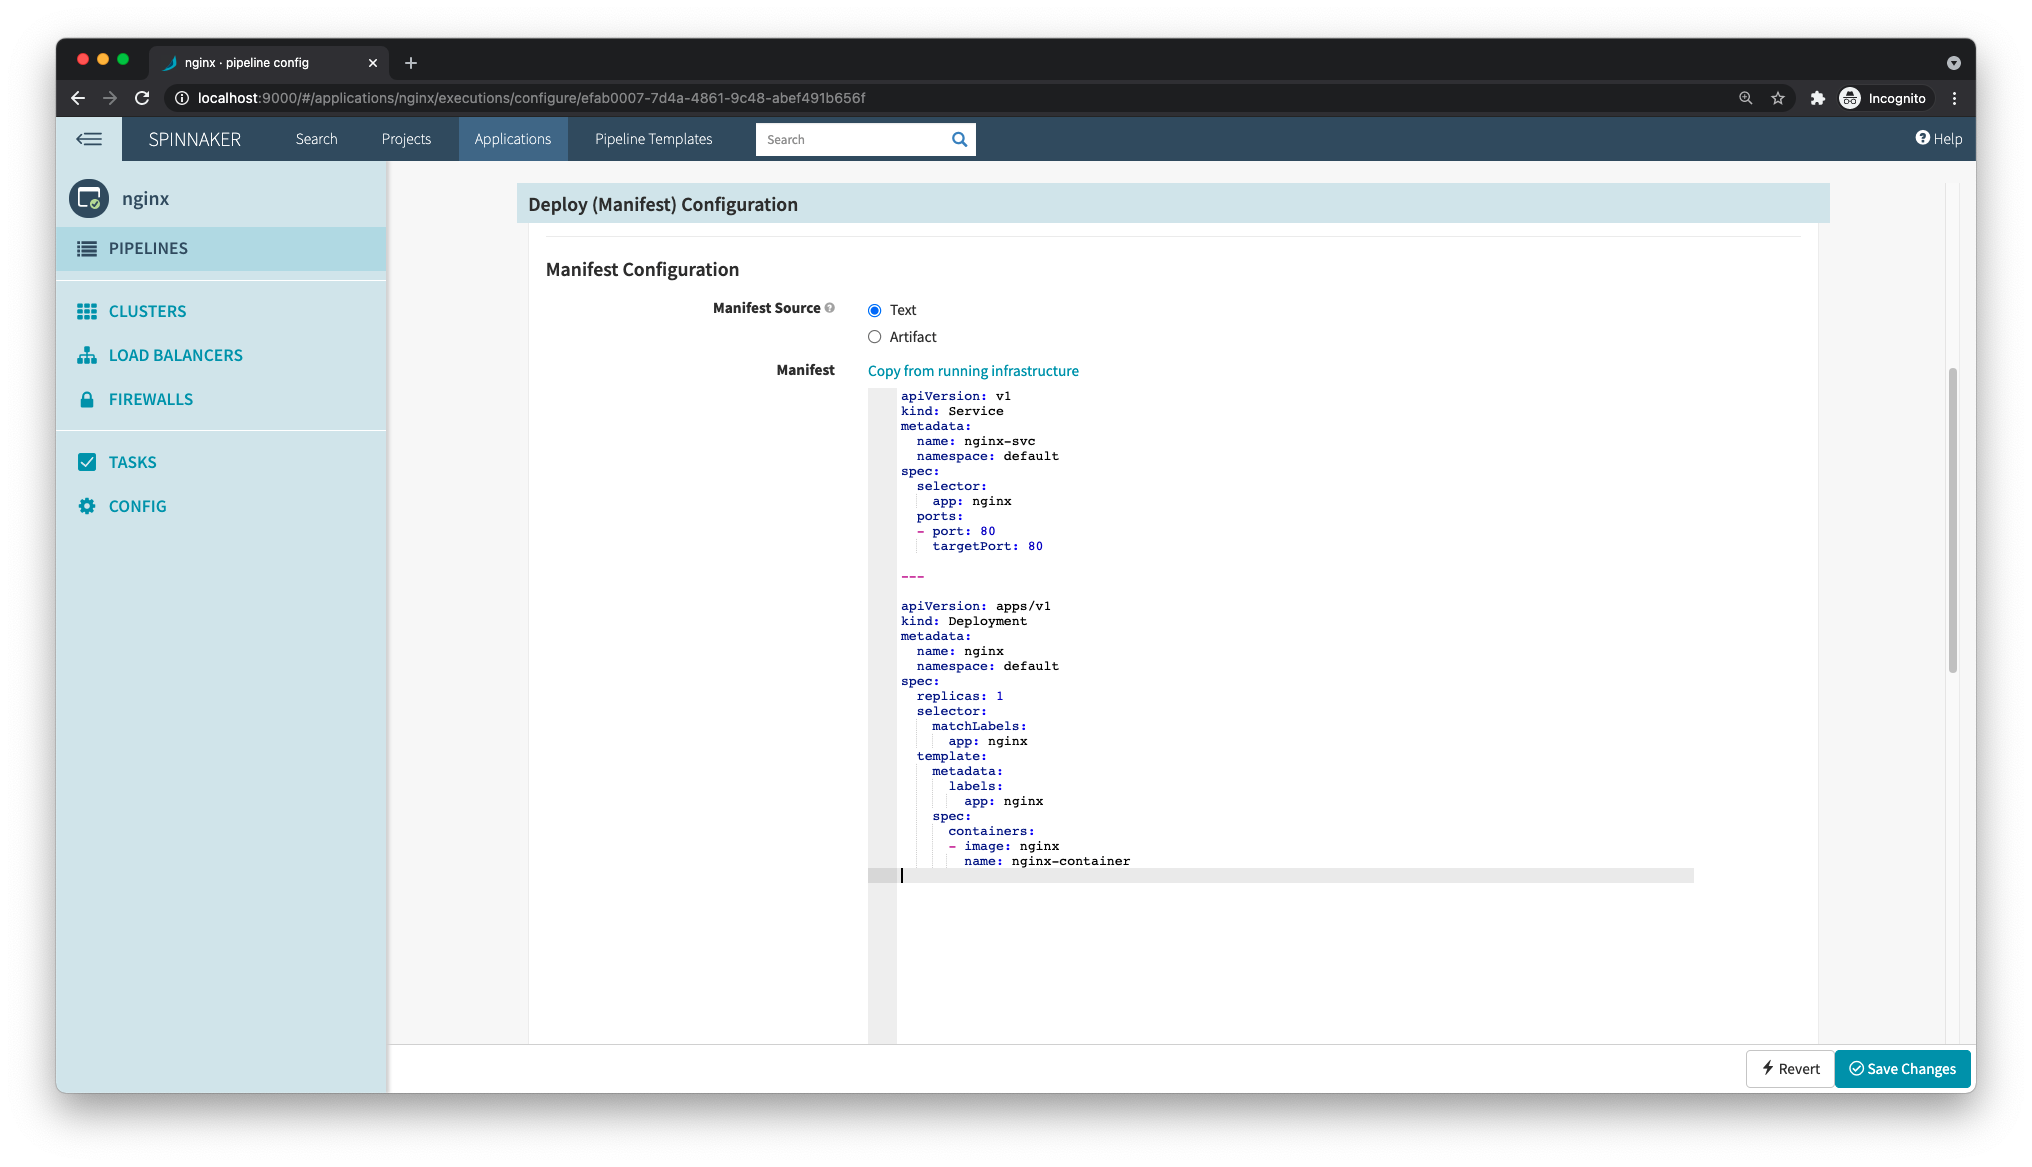Open browser zoom indicator

point(1745,98)
